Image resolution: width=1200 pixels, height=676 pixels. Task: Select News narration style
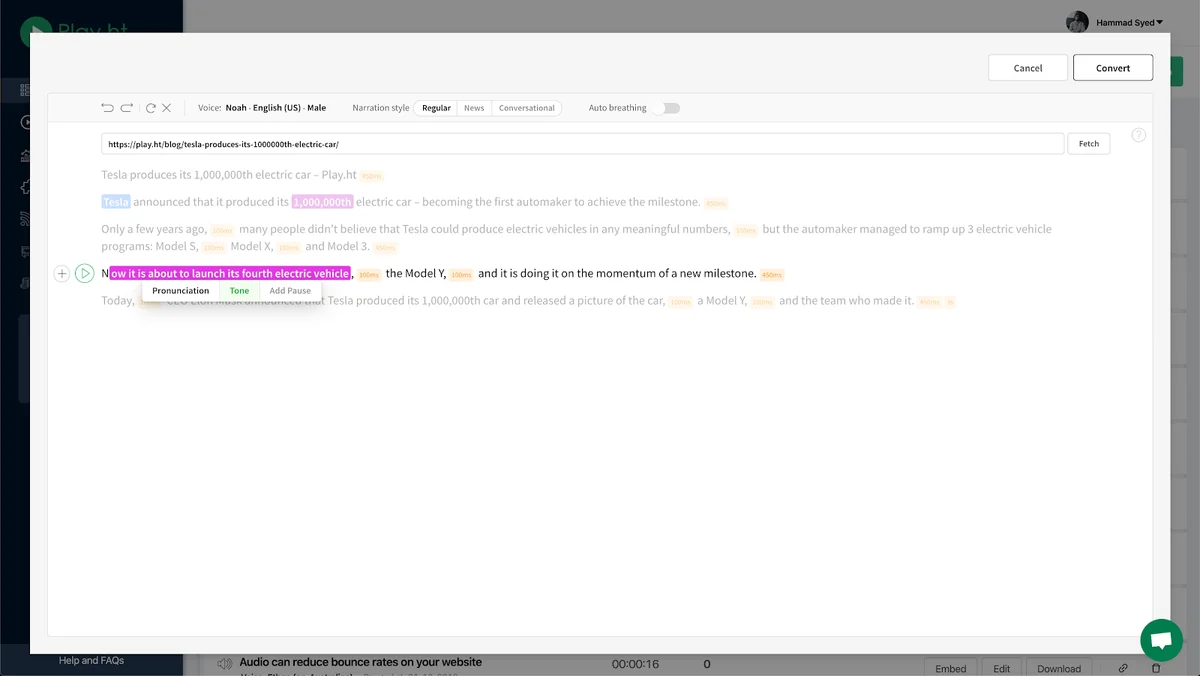coord(474,108)
